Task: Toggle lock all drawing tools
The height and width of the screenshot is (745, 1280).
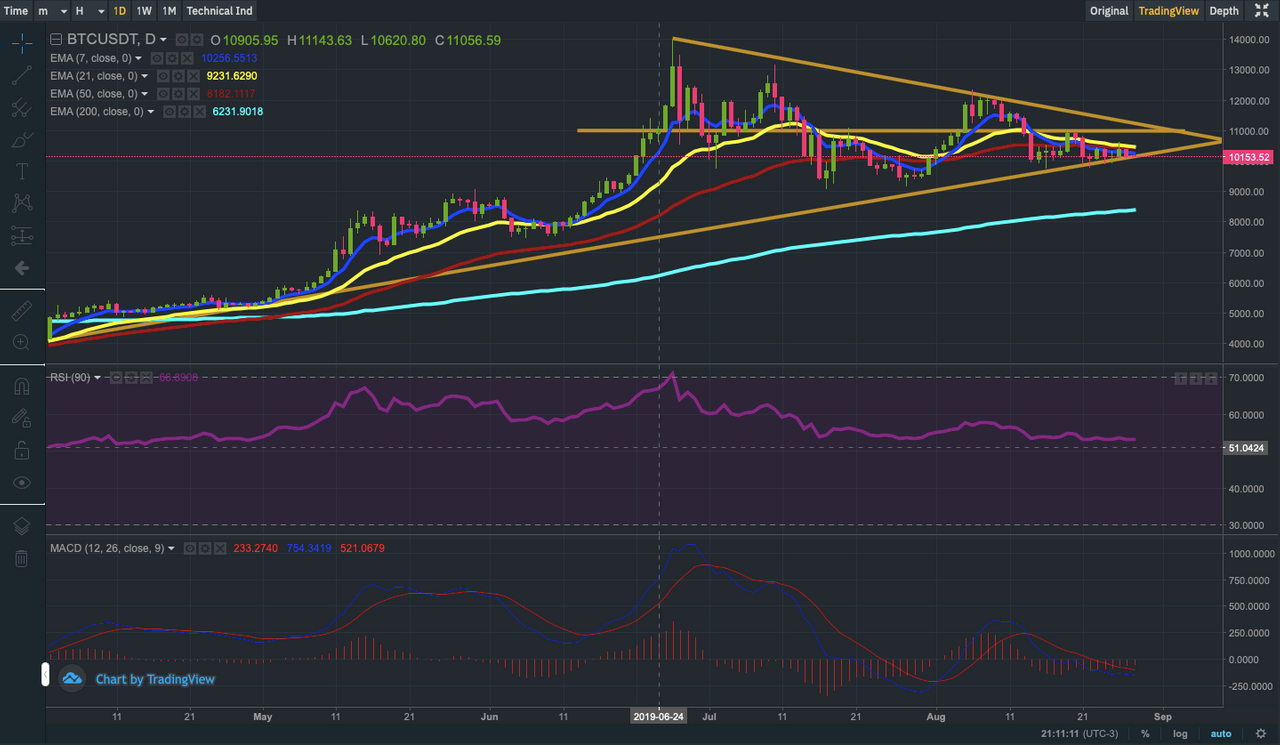Action: coord(21,450)
